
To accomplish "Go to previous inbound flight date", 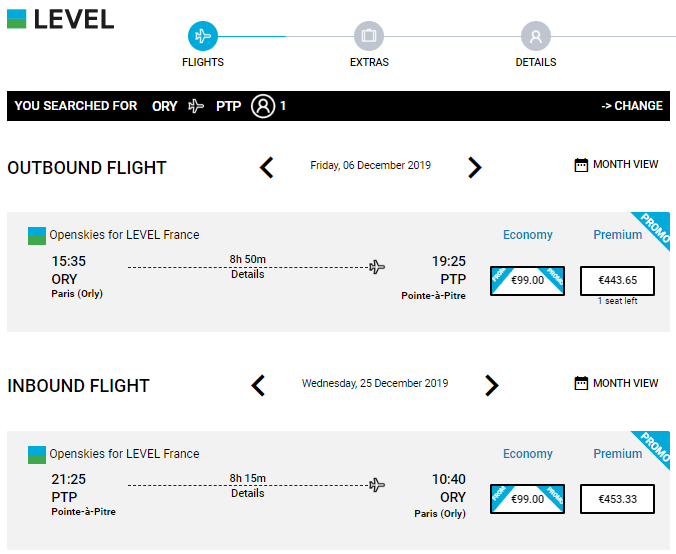I will (258, 385).
